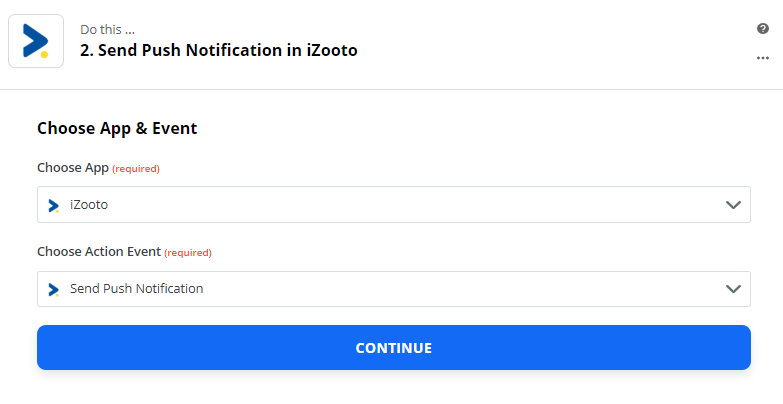This screenshot has height=404, width=783.
Task: Click the "Choose Action Event" field label
Action: tap(98, 252)
